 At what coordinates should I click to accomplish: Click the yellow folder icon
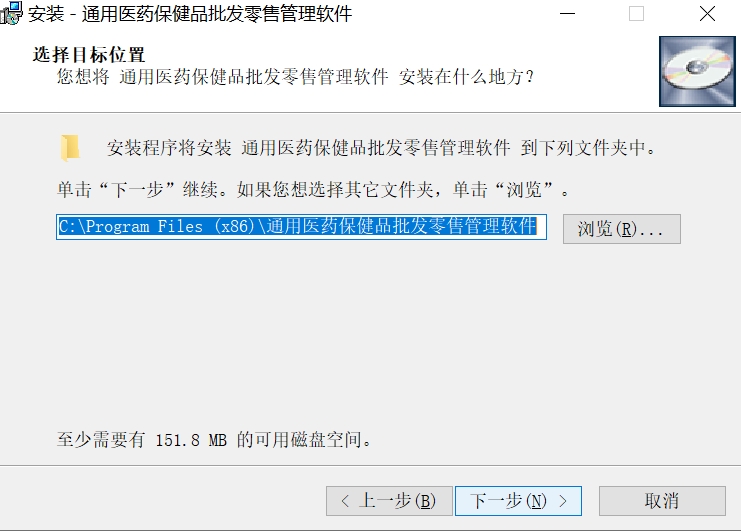click(70, 148)
